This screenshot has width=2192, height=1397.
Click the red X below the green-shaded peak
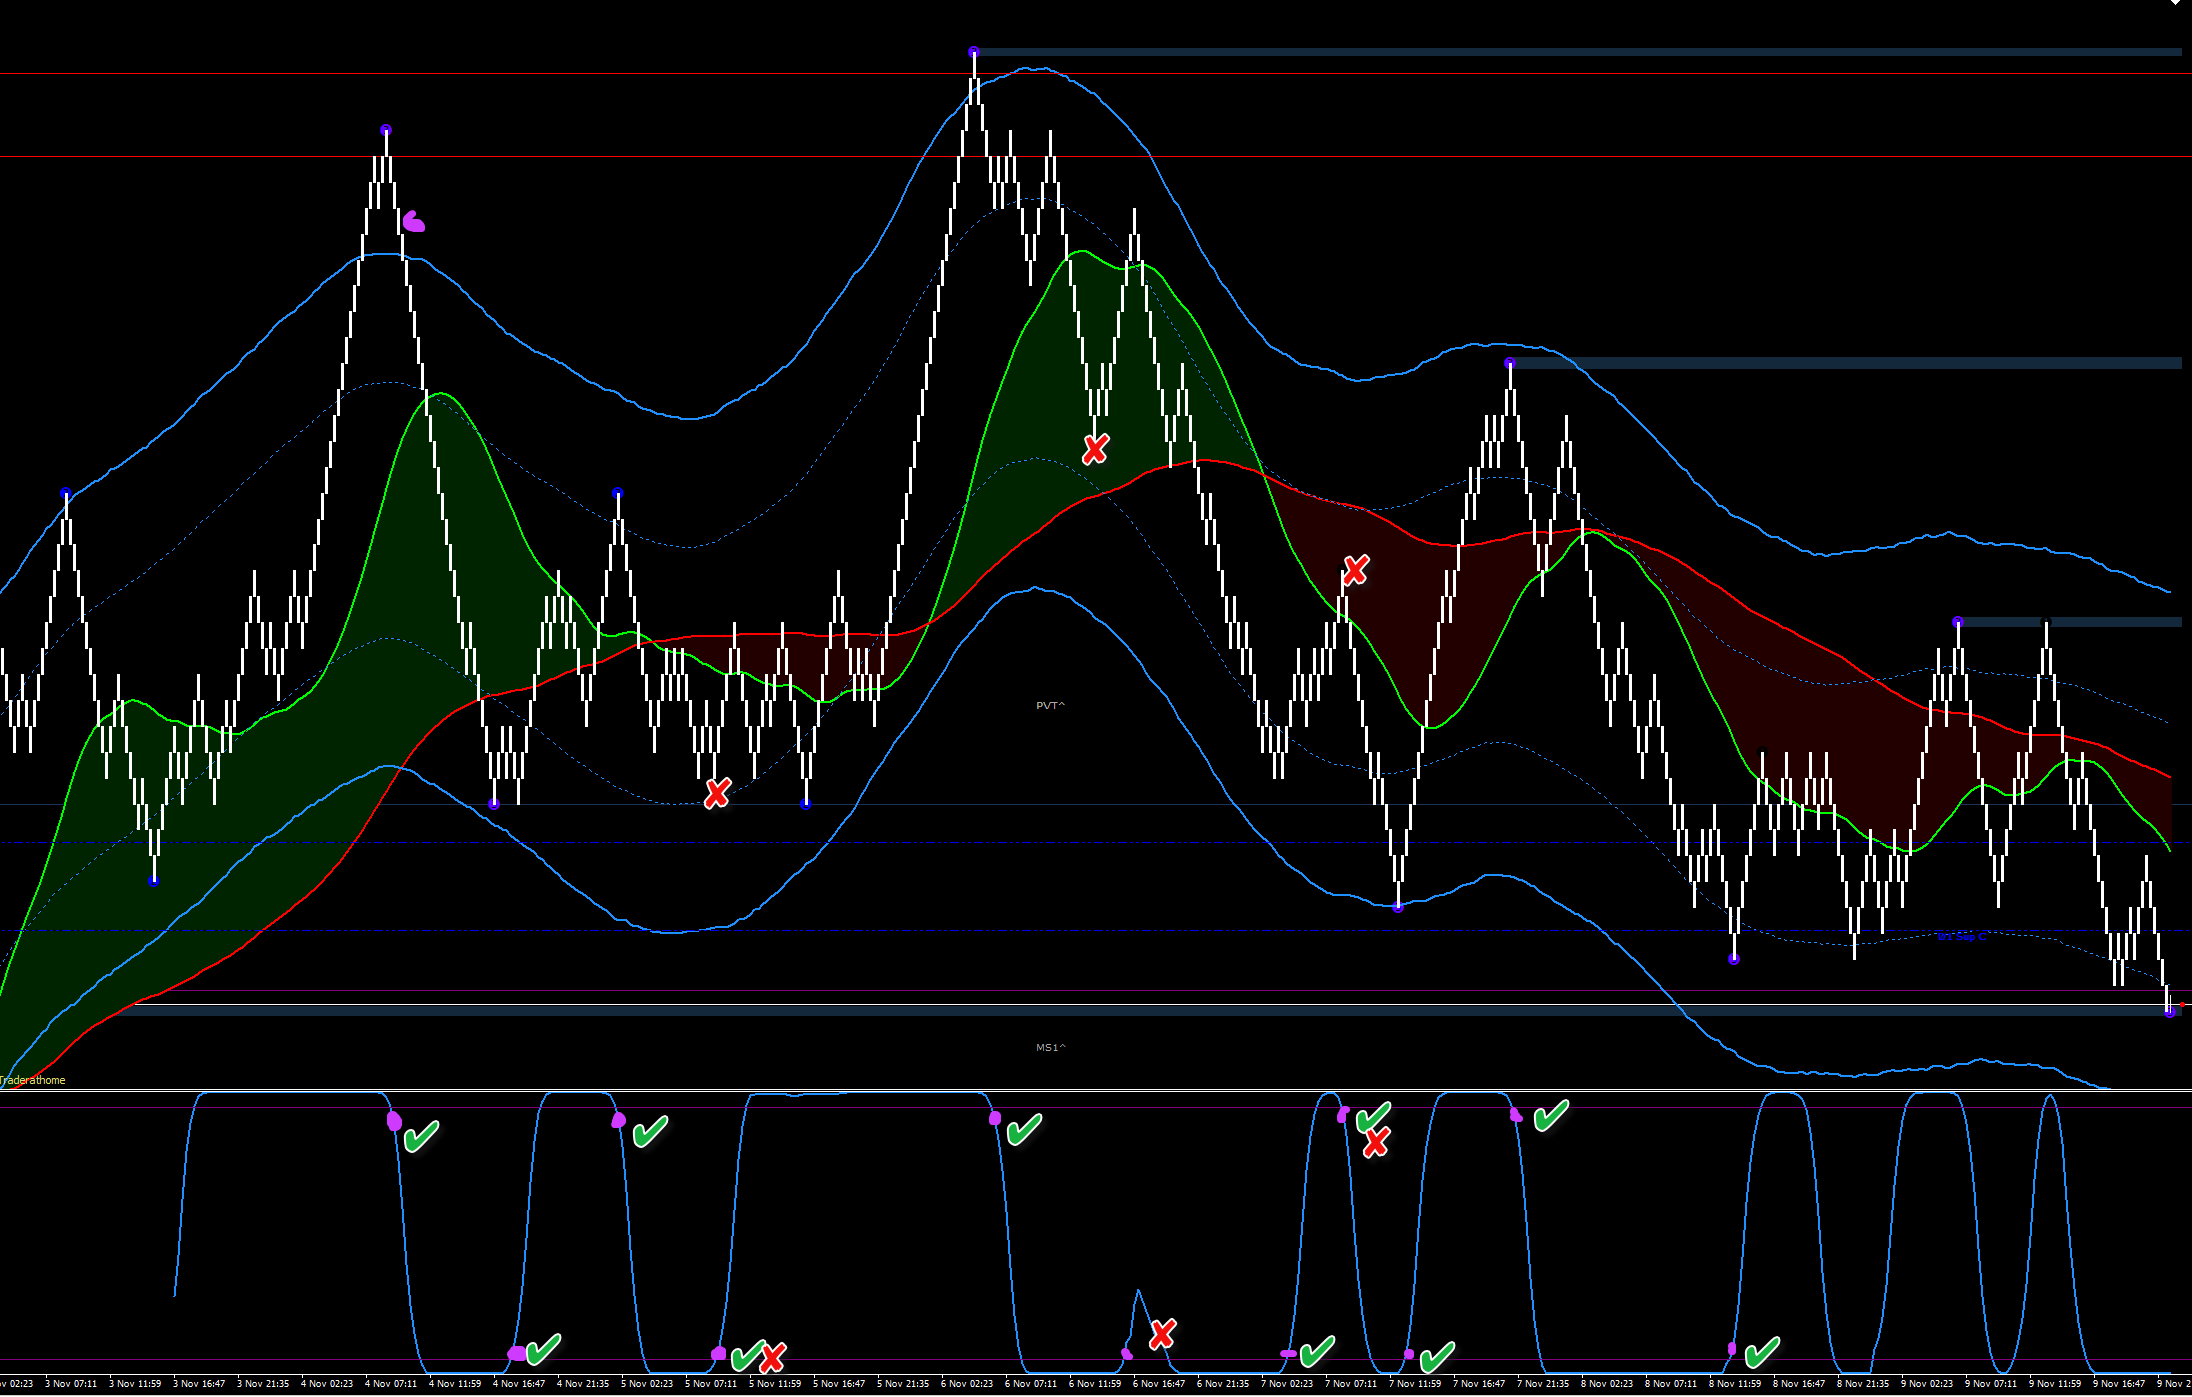pyautogui.click(x=1095, y=449)
